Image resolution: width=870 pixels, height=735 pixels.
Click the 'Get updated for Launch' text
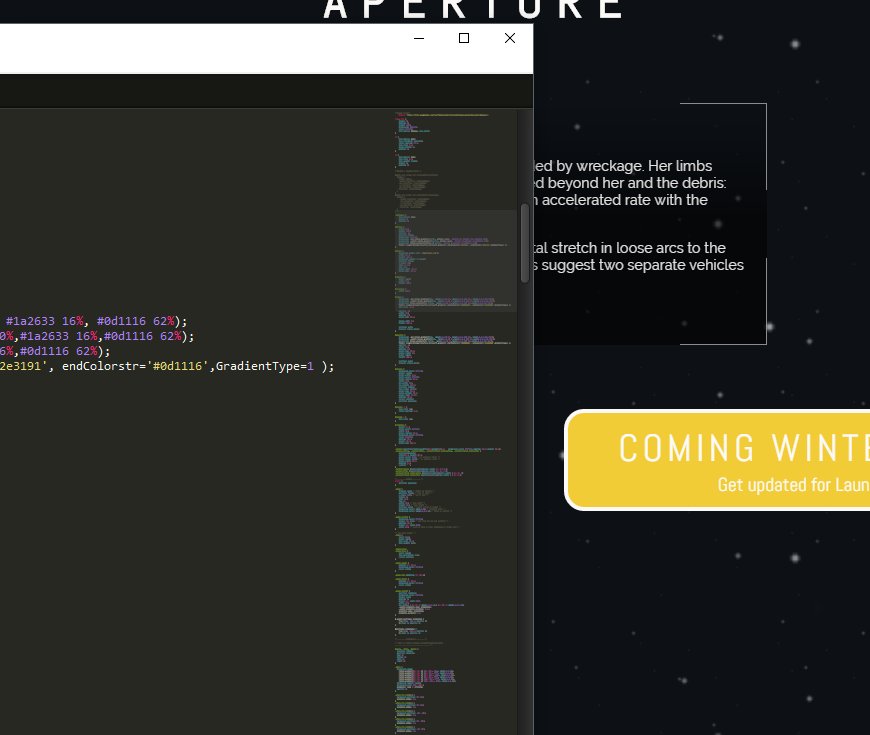click(793, 485)
